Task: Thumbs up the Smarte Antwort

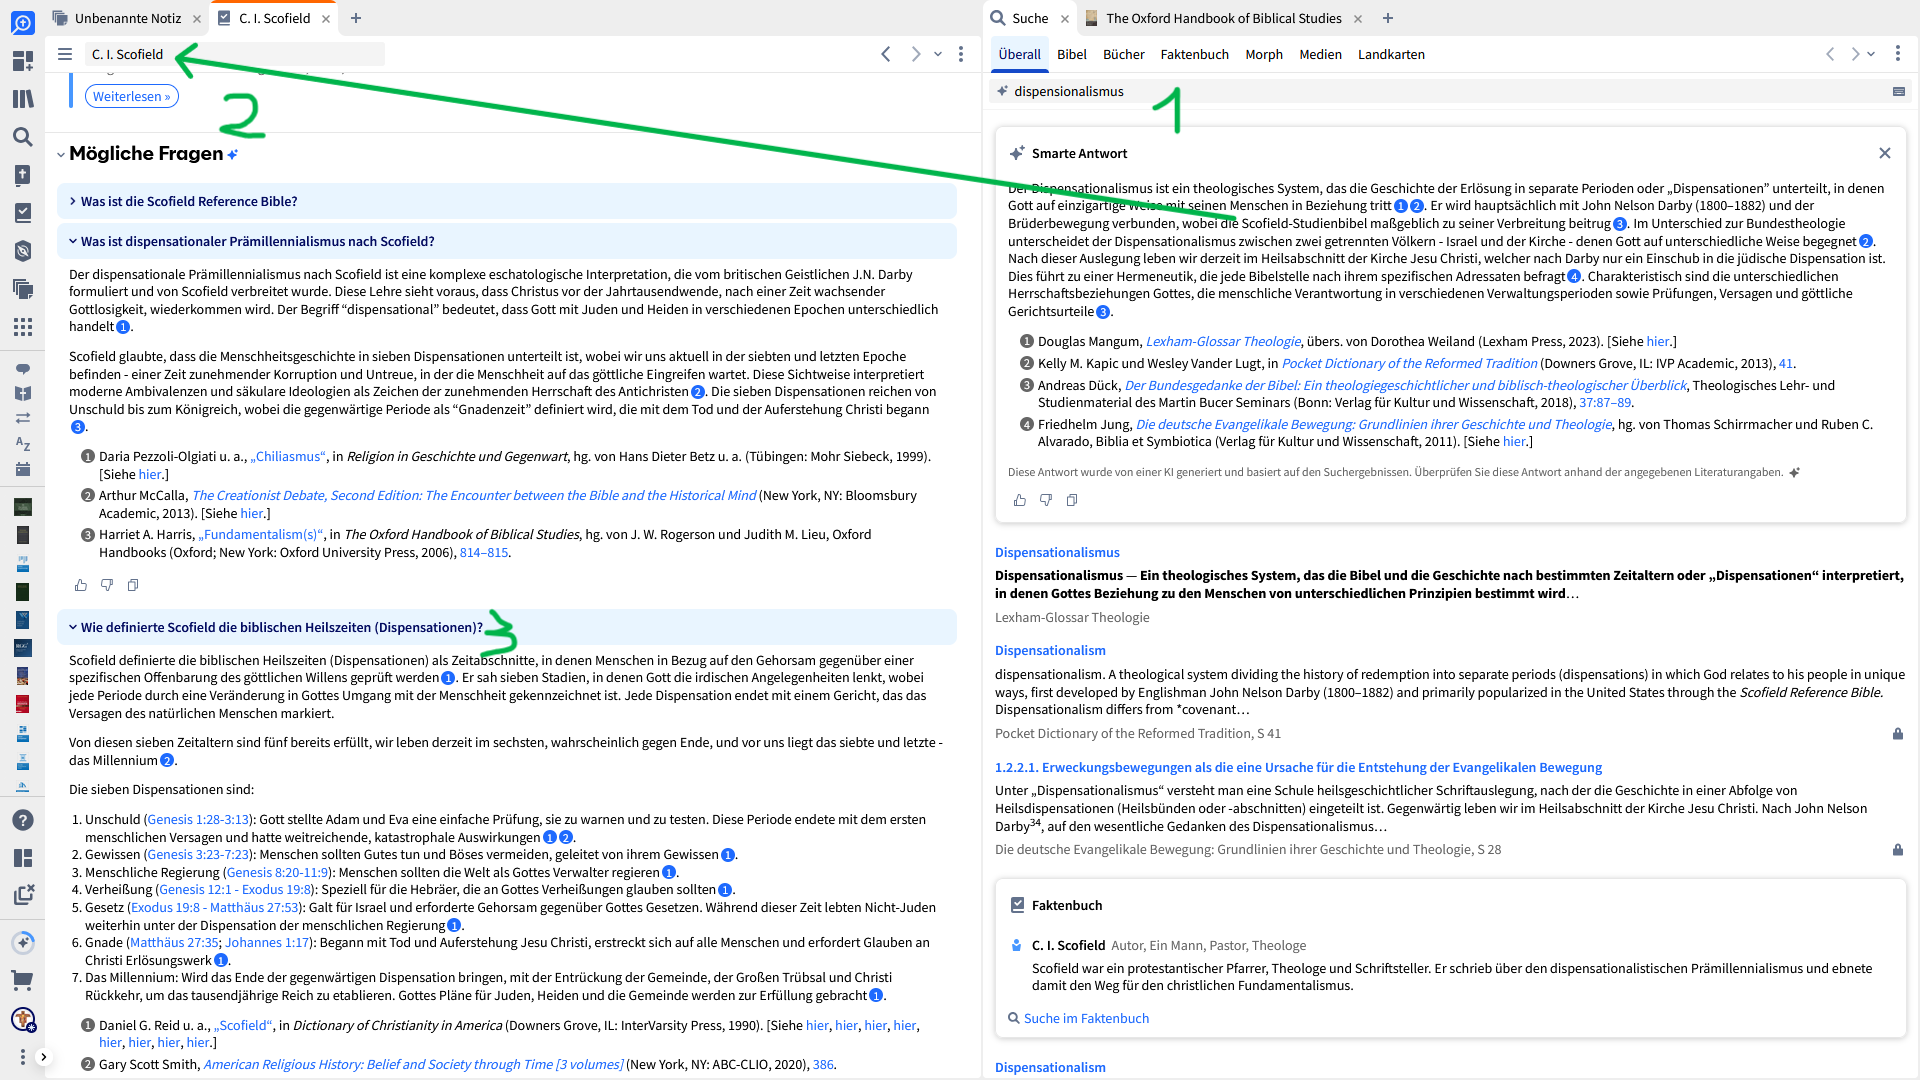Action: 1019,500
